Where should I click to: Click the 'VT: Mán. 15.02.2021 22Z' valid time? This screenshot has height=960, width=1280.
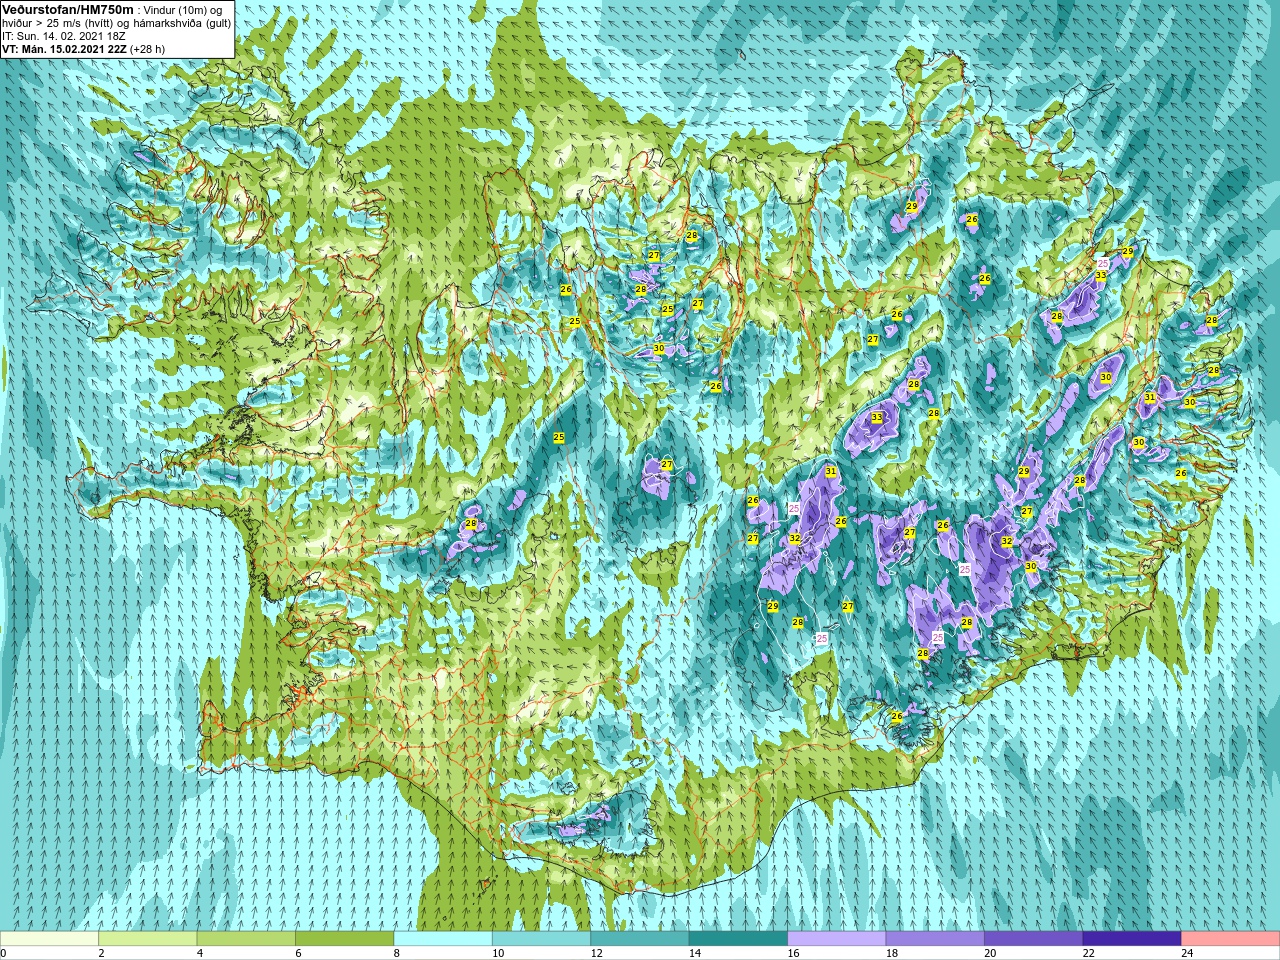64,48
